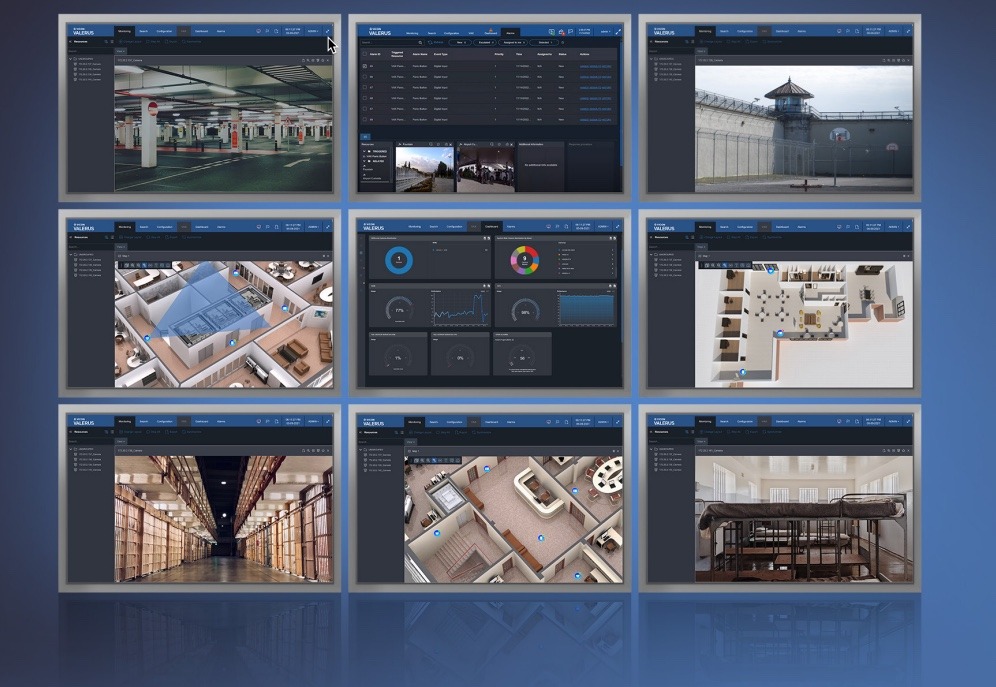Screen dimensions: 996x687
Task: Tick the select-all checkbox in alarms table header
Action: (x=364, y=55)
